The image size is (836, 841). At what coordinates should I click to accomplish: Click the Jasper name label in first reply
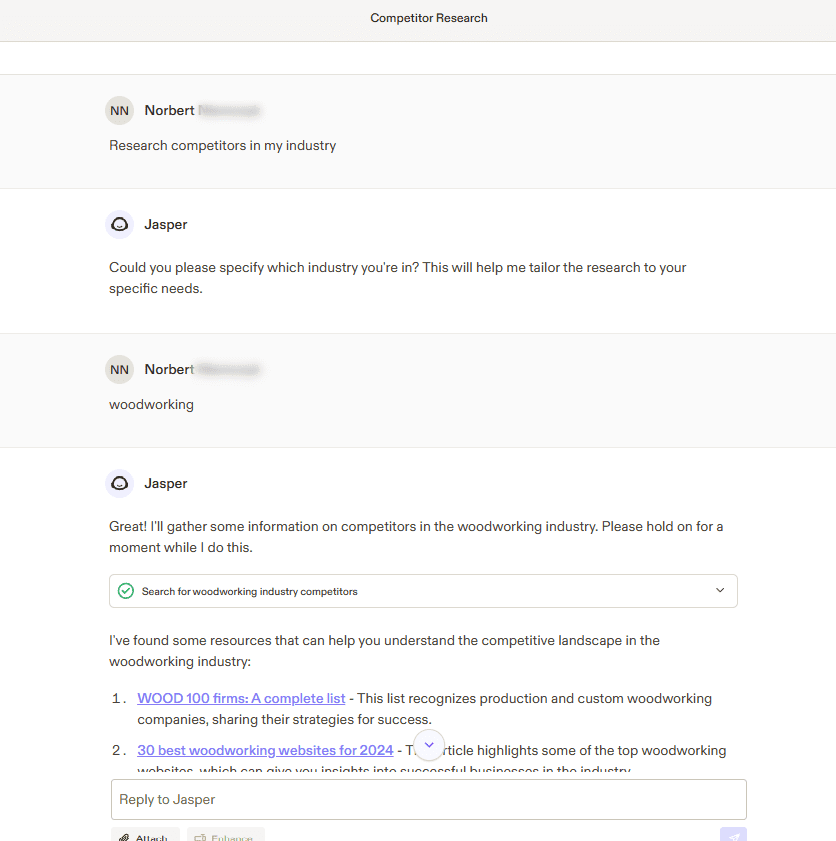[166, 224]
